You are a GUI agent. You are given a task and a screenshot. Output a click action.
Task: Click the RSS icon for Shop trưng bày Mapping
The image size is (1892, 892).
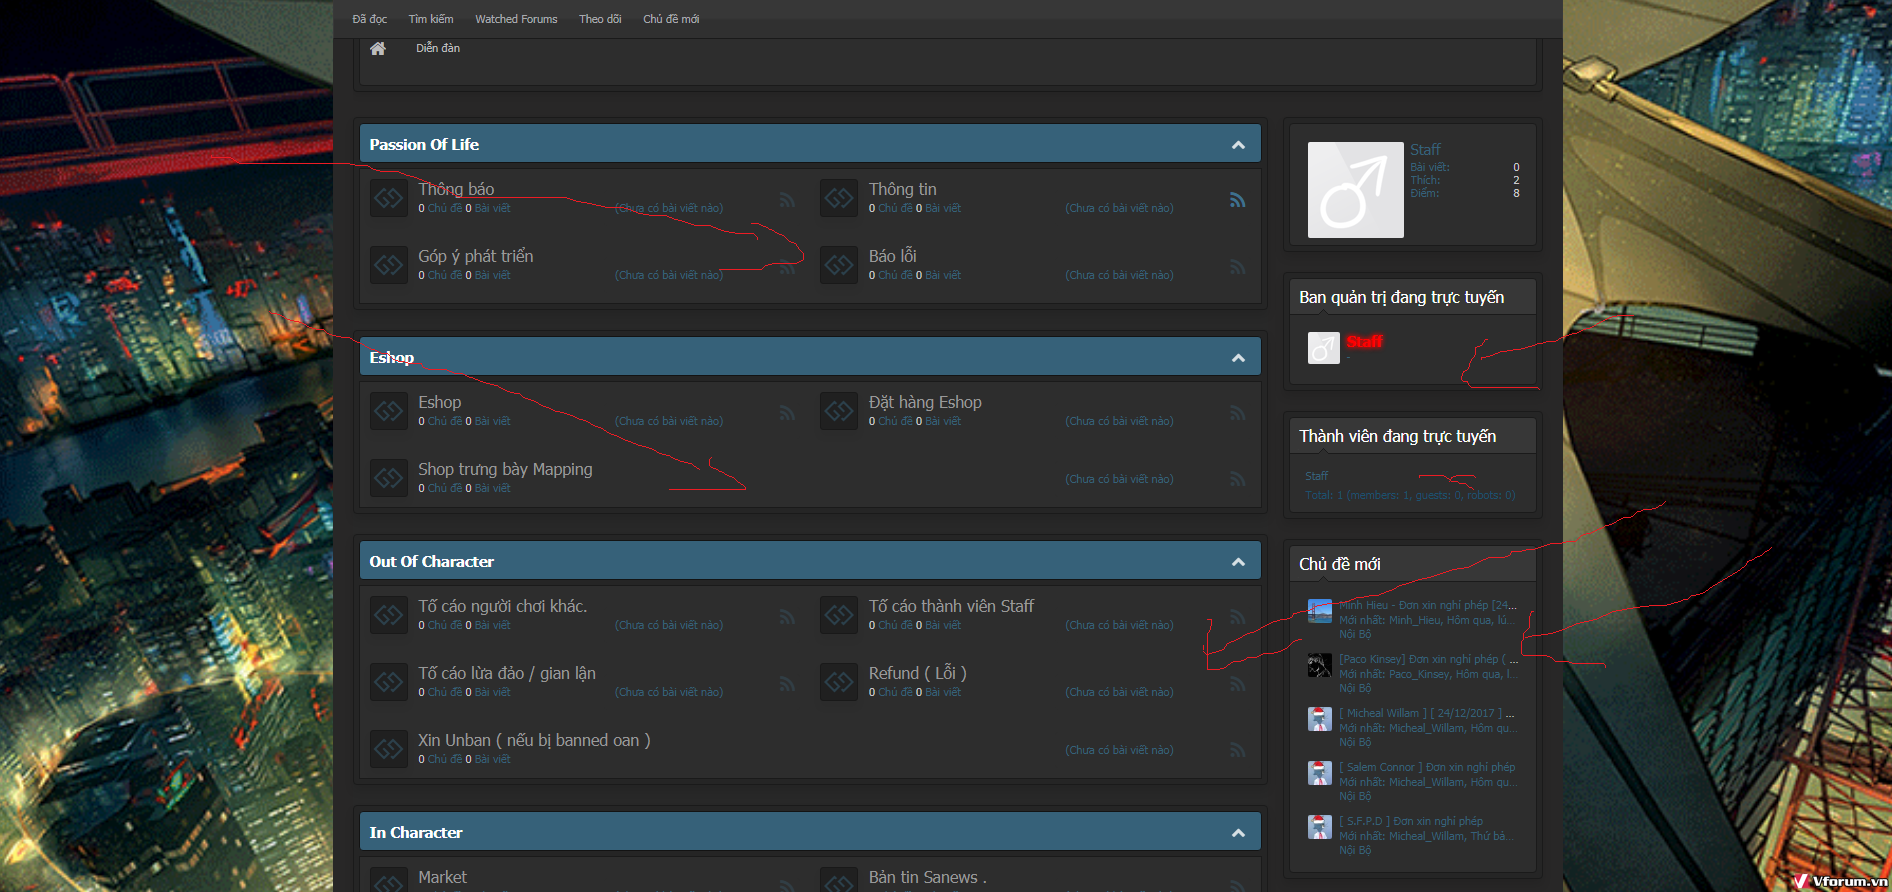[1237, 479]
